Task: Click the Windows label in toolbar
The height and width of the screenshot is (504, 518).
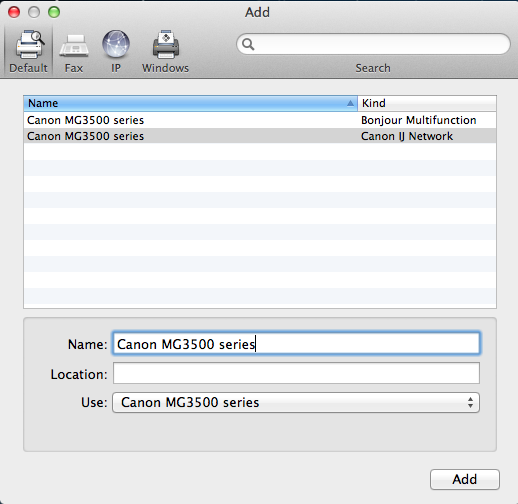Action: [x=165, y=68]
